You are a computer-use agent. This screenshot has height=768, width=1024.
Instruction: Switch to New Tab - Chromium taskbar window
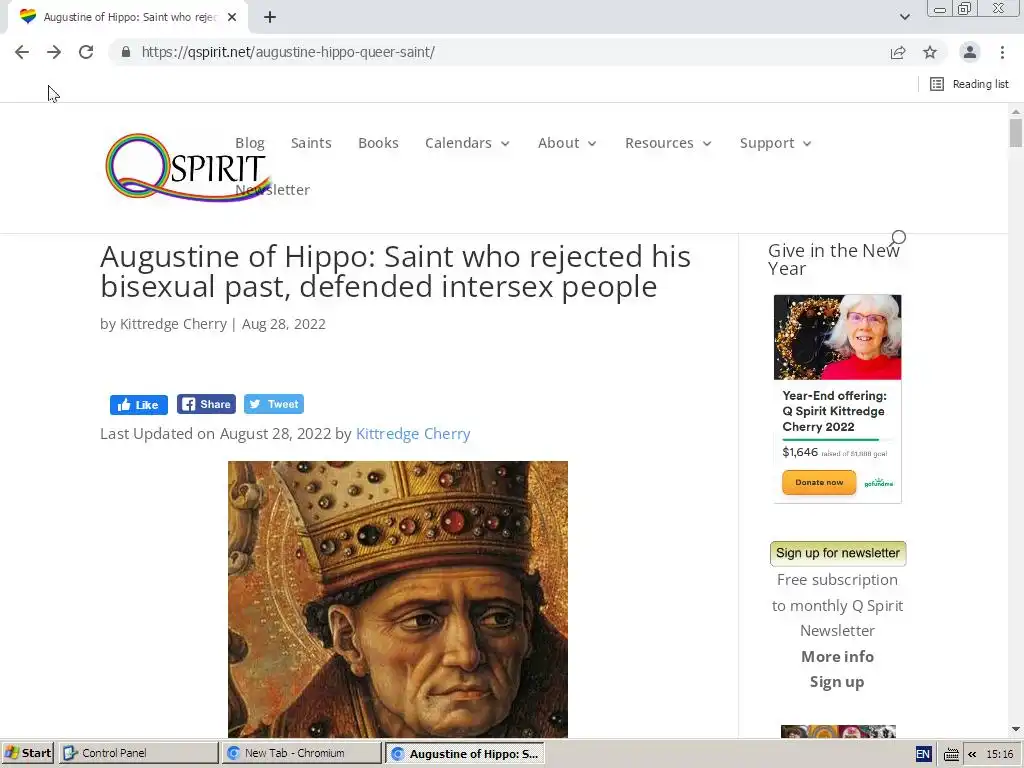click(x=302, y=753)
